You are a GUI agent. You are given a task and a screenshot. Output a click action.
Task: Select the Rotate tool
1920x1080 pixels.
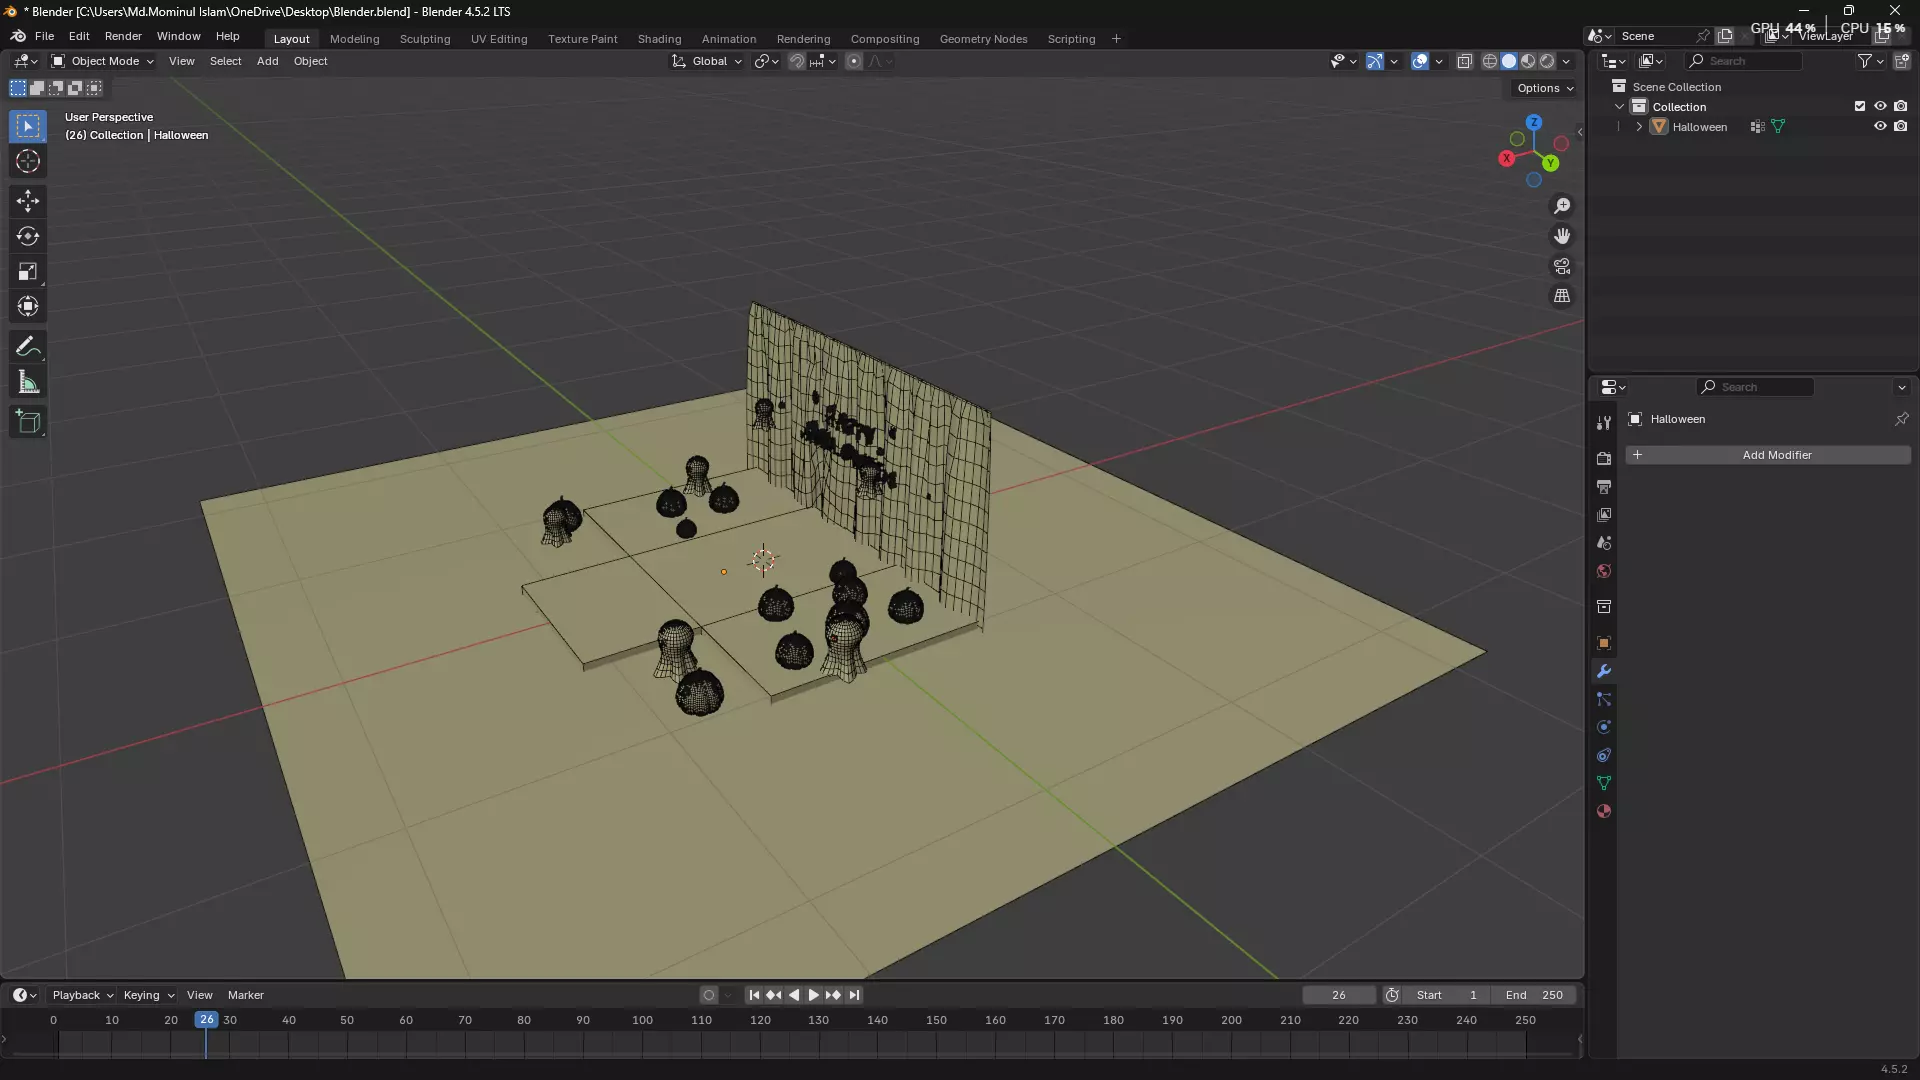[x=27, y=236]
